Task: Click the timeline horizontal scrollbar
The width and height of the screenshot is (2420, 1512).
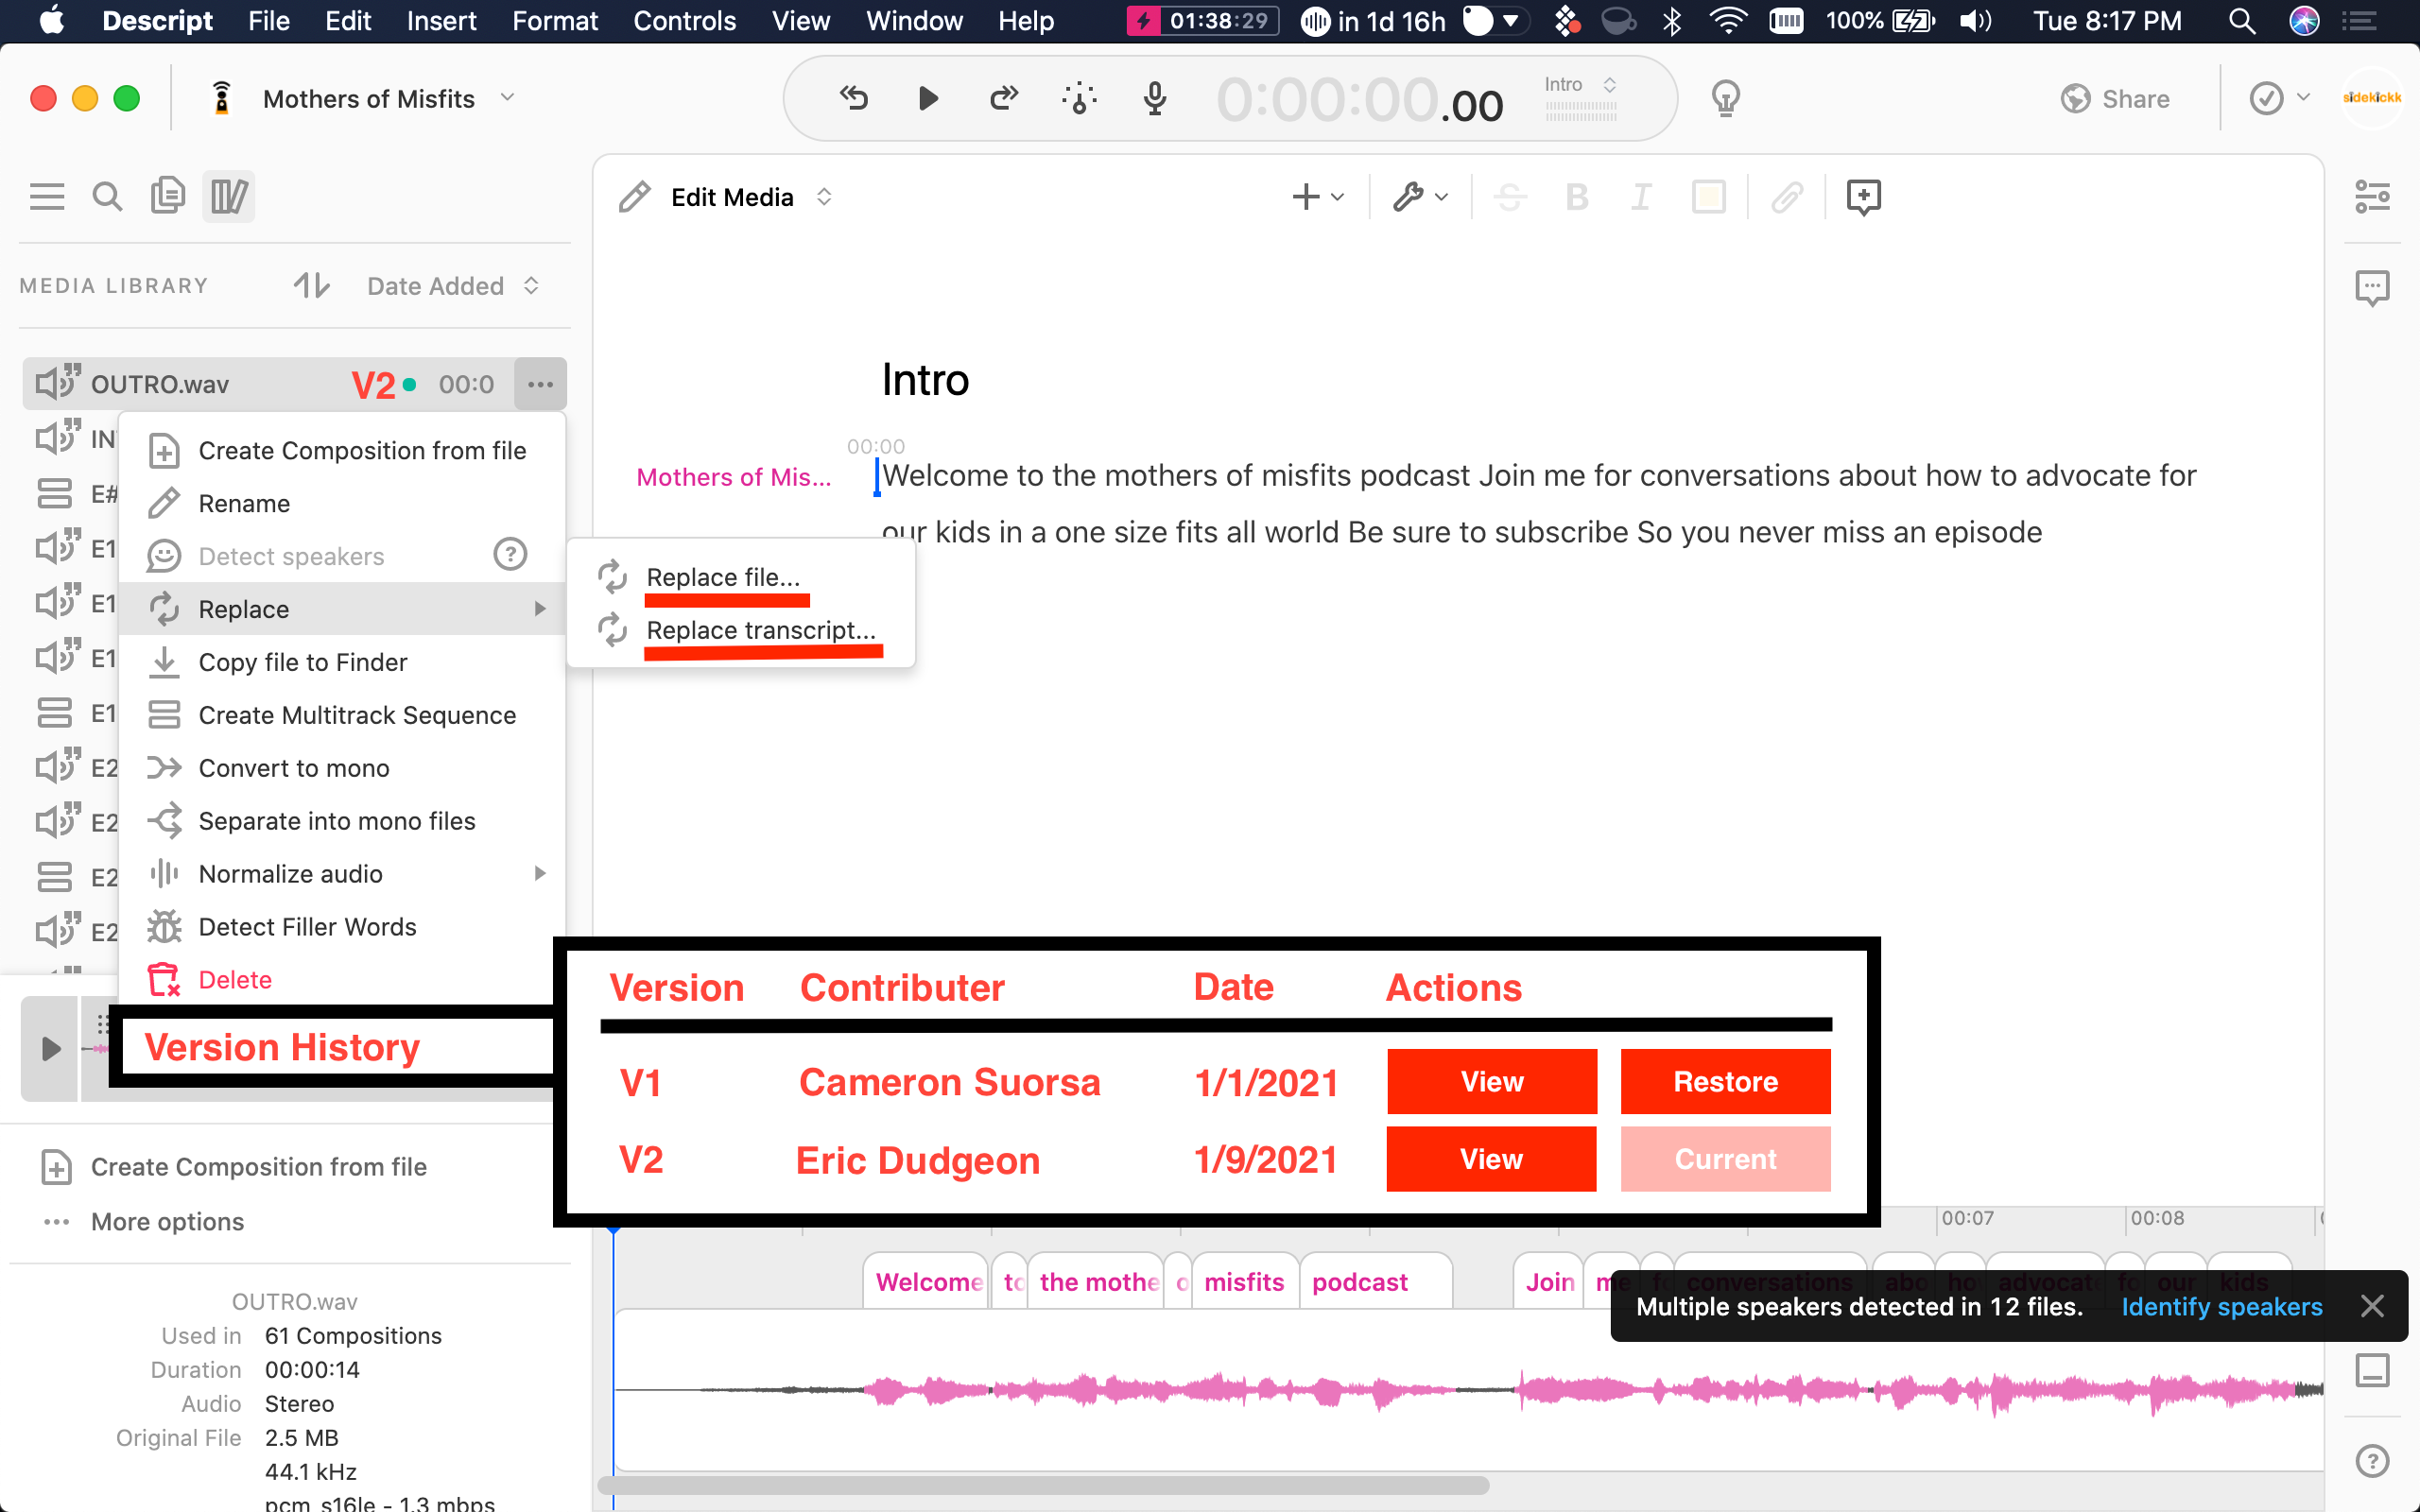Action: click(1045, 1485)
